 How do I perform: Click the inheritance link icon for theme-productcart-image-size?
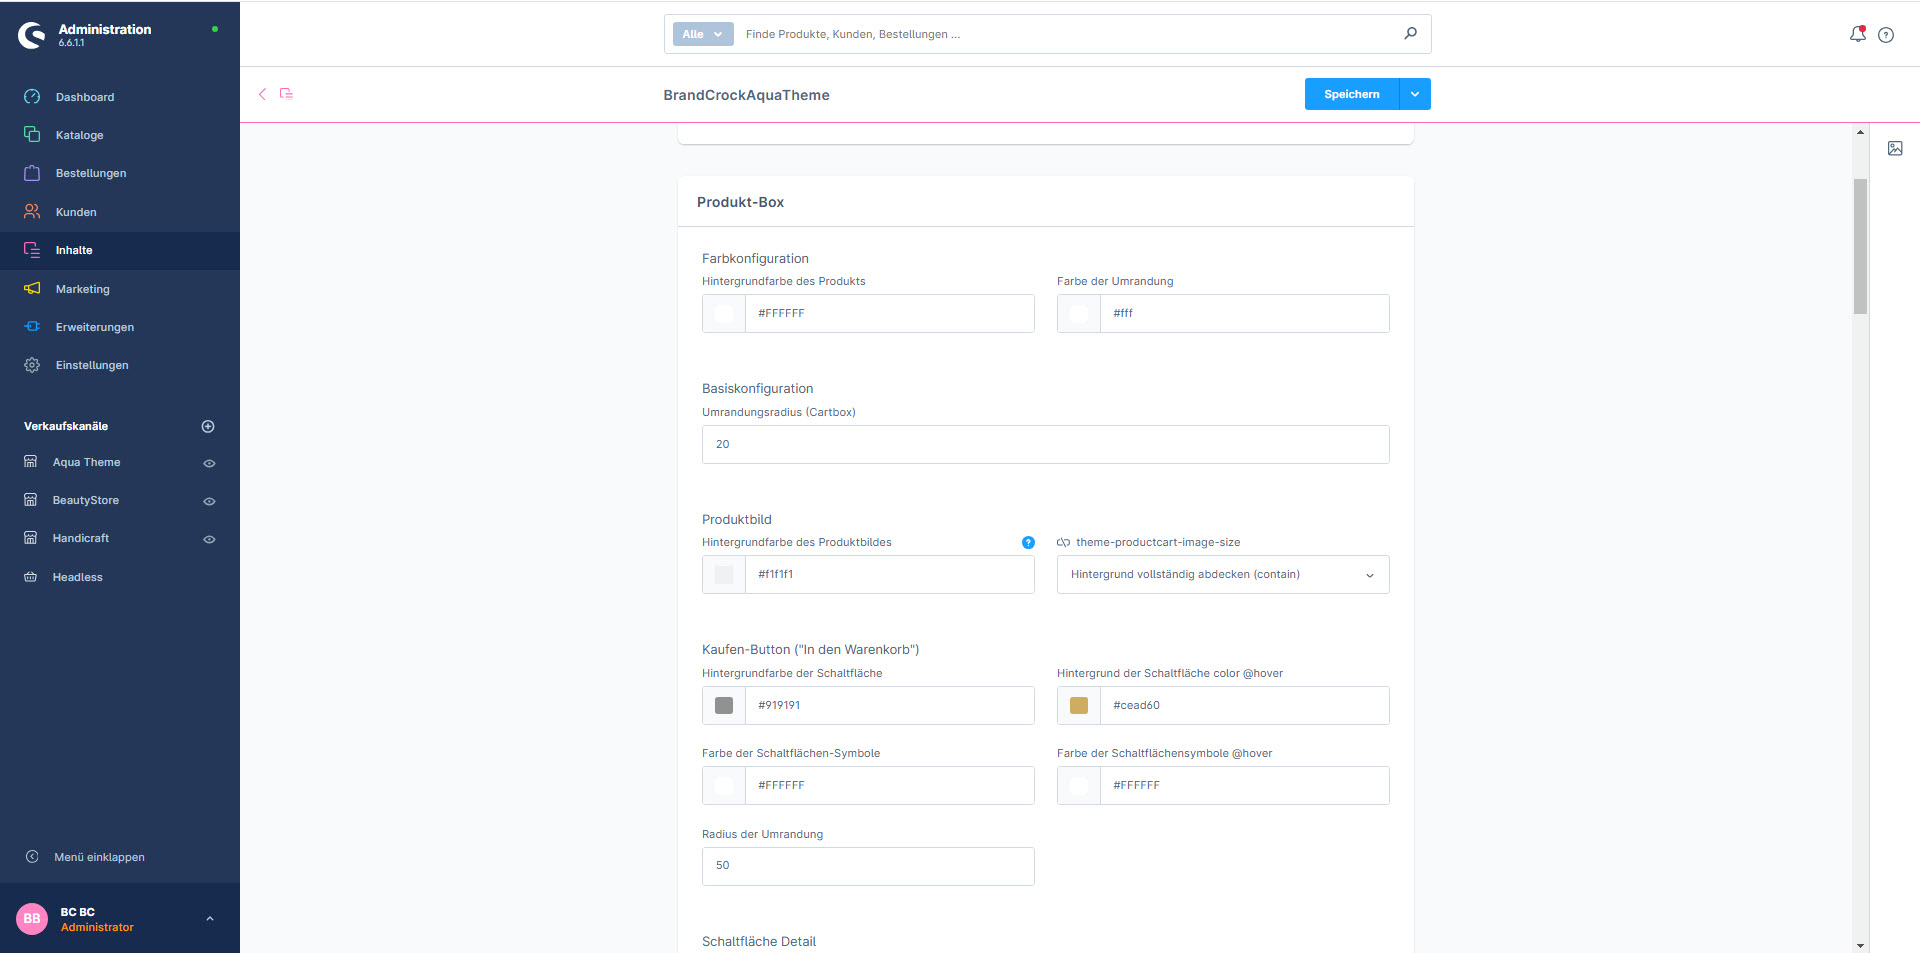tap(1063, 543)
